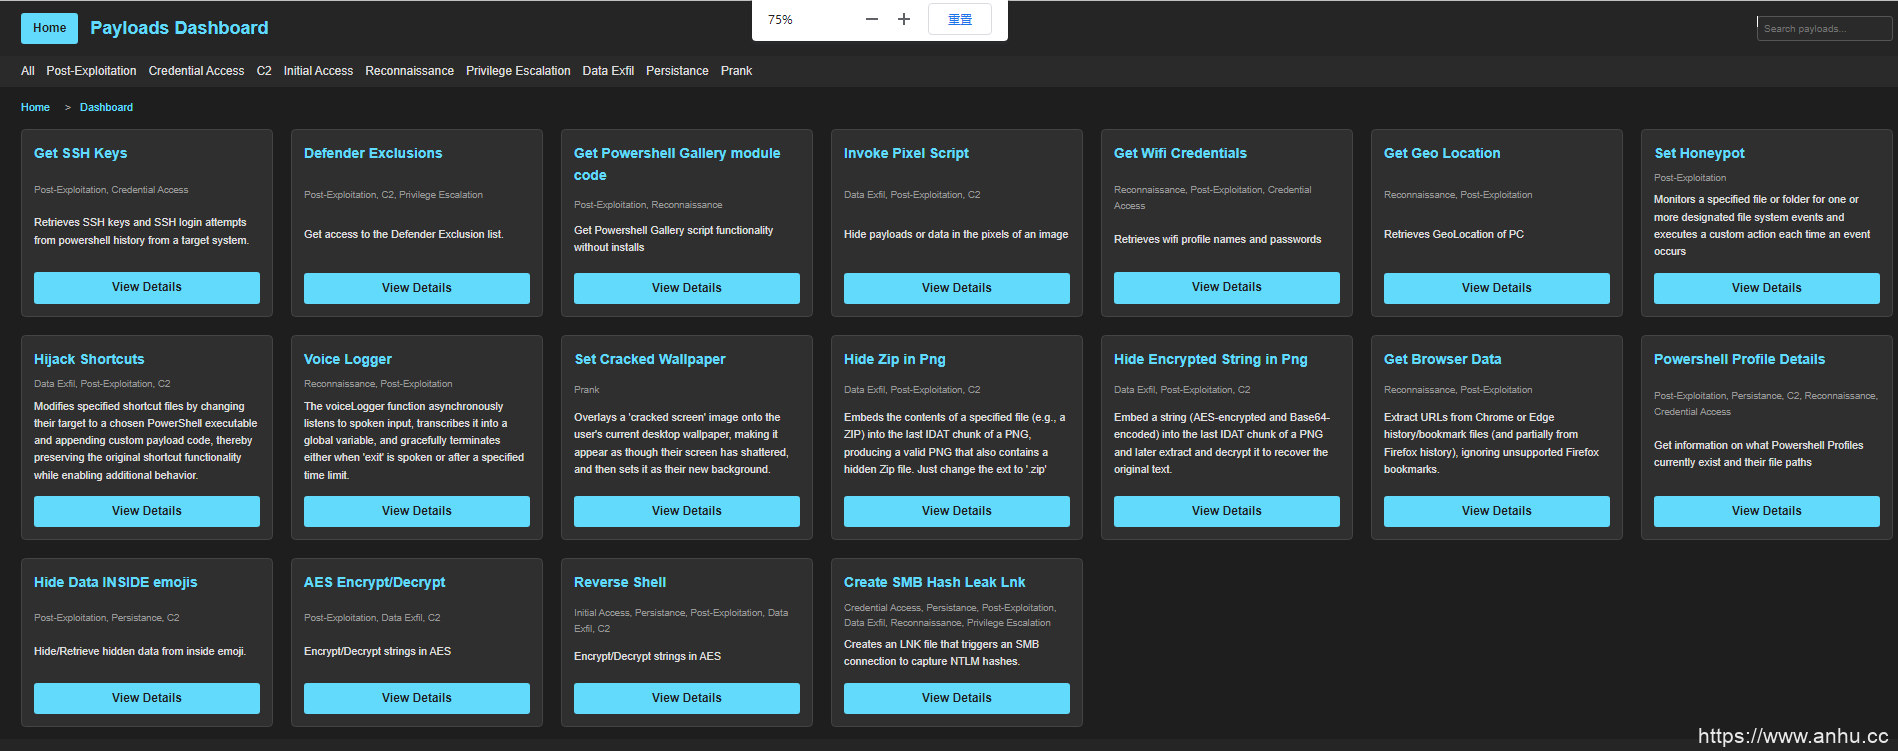View details for Get Browser Data
The height and width of the screenshot is (751, 1898).
(x=1496, y=511)
